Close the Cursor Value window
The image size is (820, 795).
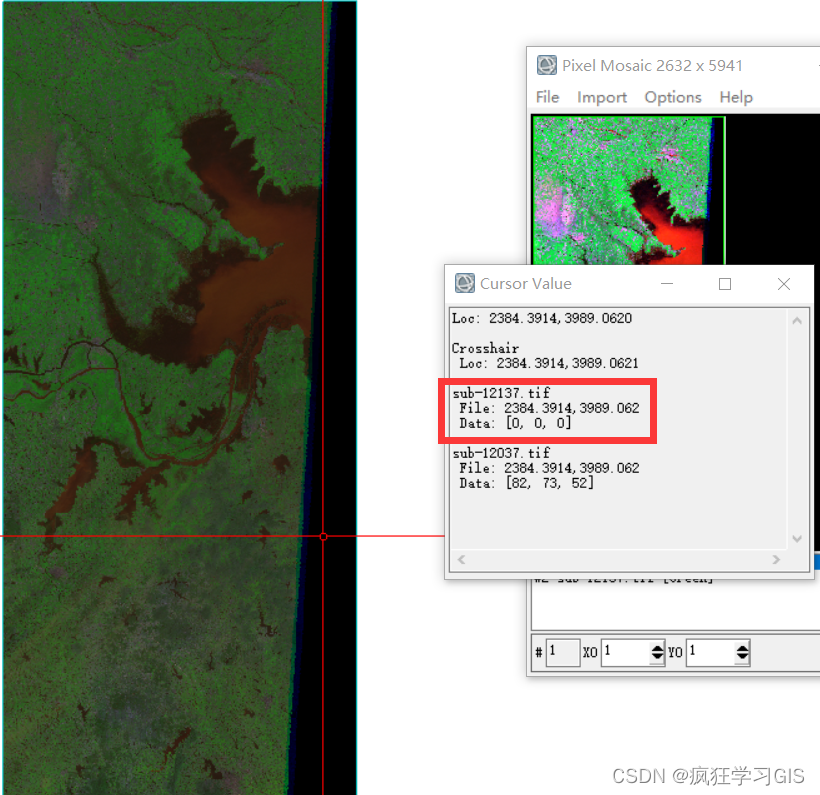tap(783, 283)
